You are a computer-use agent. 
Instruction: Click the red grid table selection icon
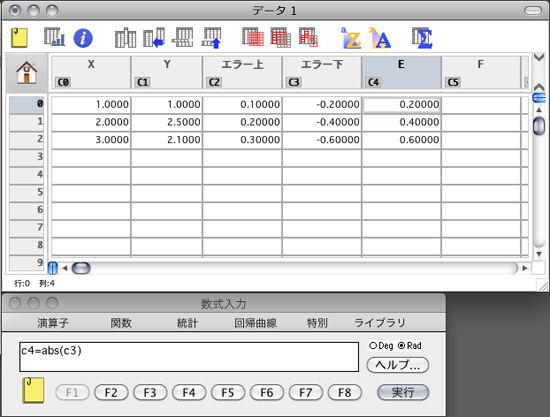point(253,37)
